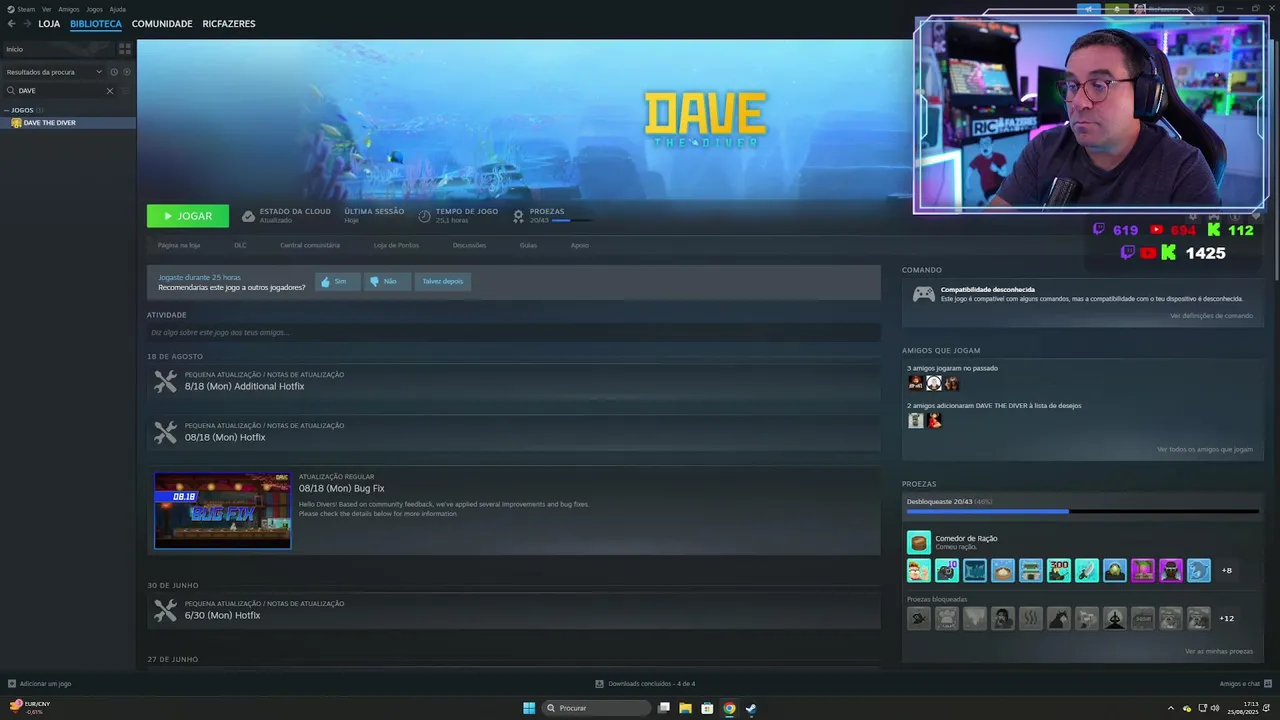Screen dimensions: 1280x720
Task: Open advanced filter icon beside search
Action: 127,91
